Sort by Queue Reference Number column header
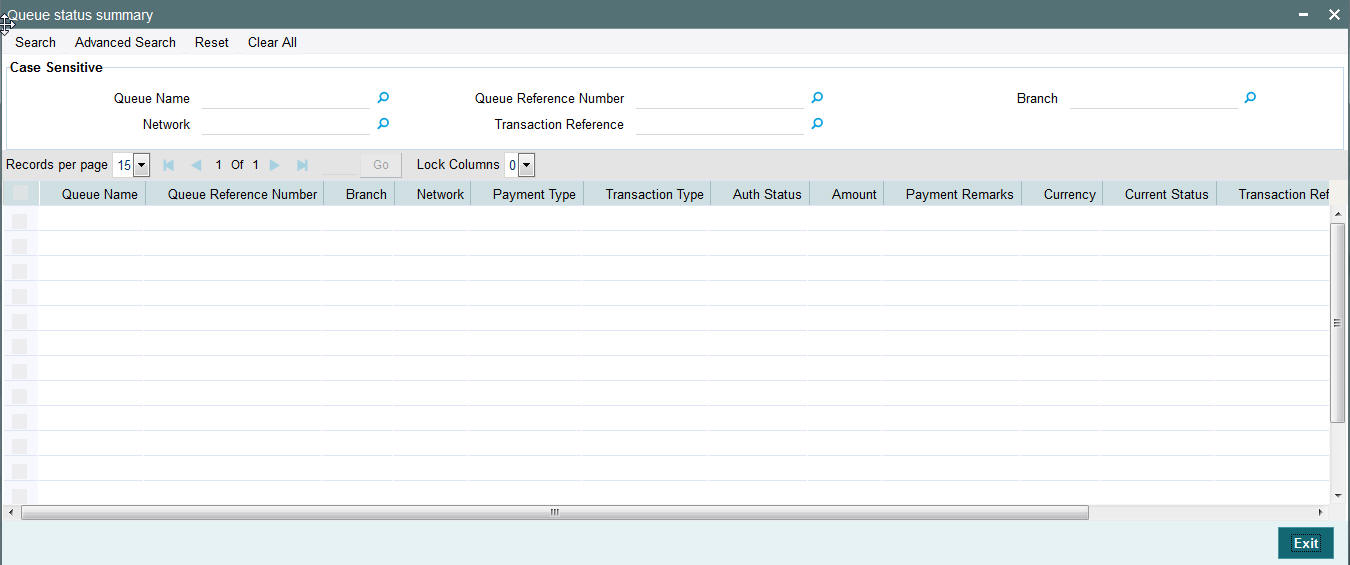 242,194
